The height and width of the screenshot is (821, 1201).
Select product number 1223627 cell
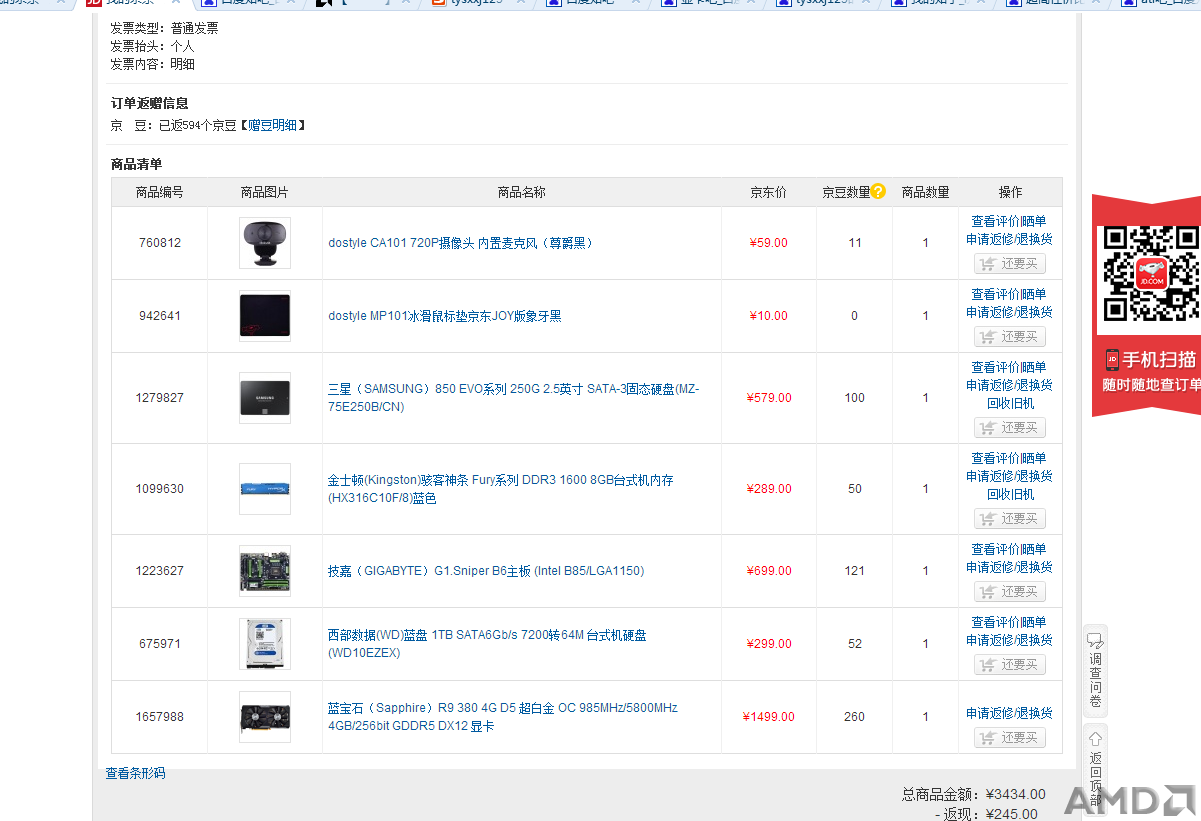point(160,571)
